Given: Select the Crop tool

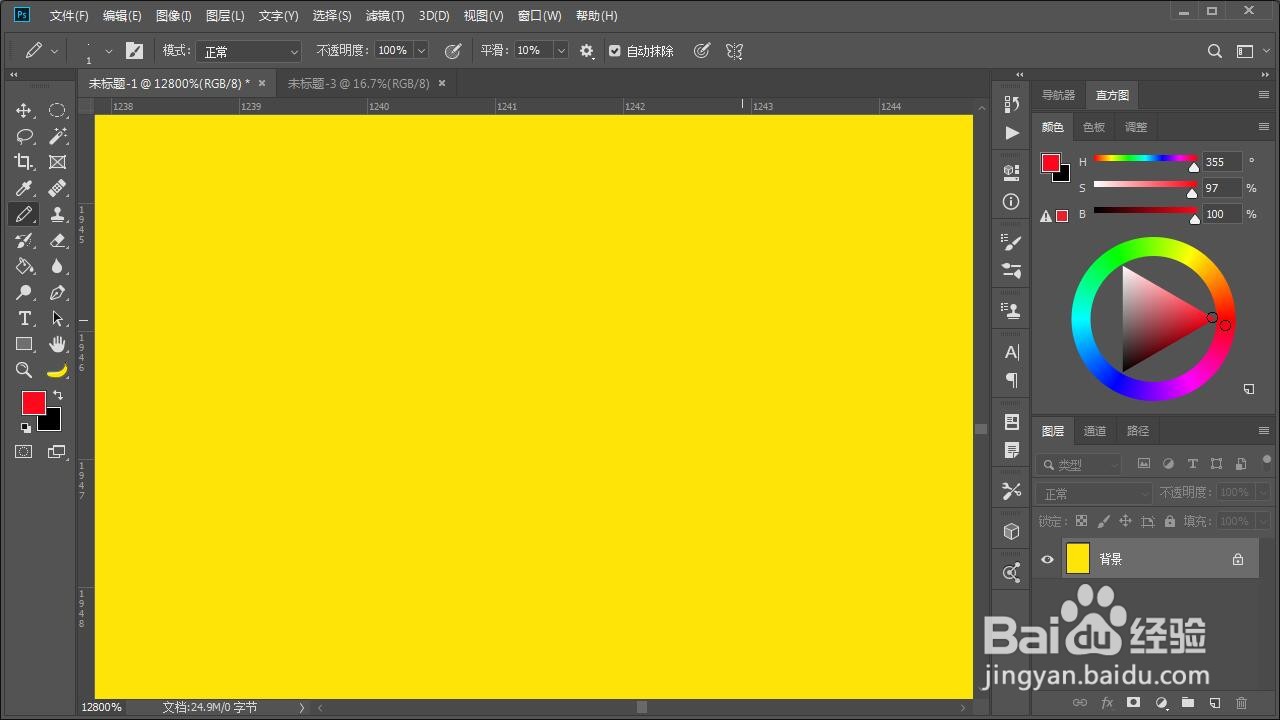Looking at the screenshot, I should coord(24,162).
